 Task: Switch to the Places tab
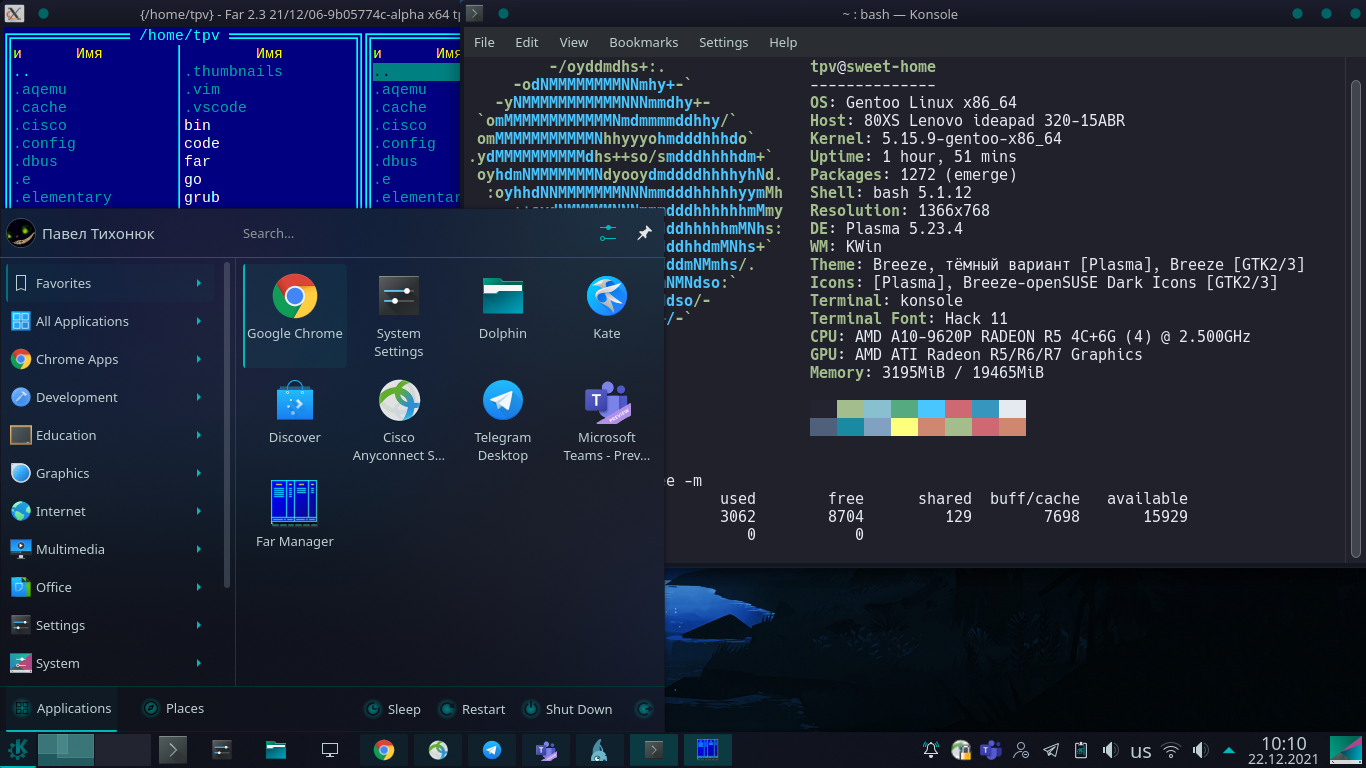coord(173,708)
